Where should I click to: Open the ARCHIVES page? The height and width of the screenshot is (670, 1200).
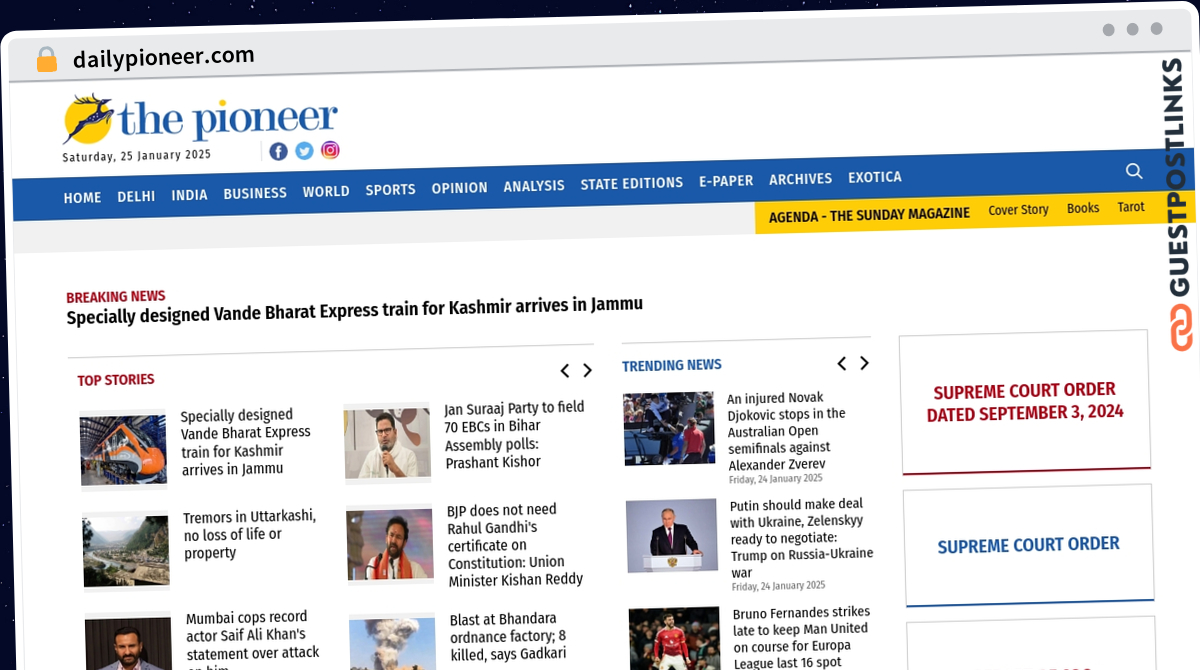pyautogui.click(x=800, y=179)
